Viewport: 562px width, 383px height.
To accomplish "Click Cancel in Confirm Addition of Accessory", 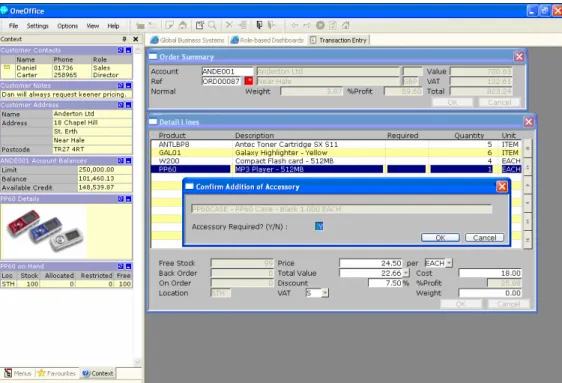I will 484,238.
